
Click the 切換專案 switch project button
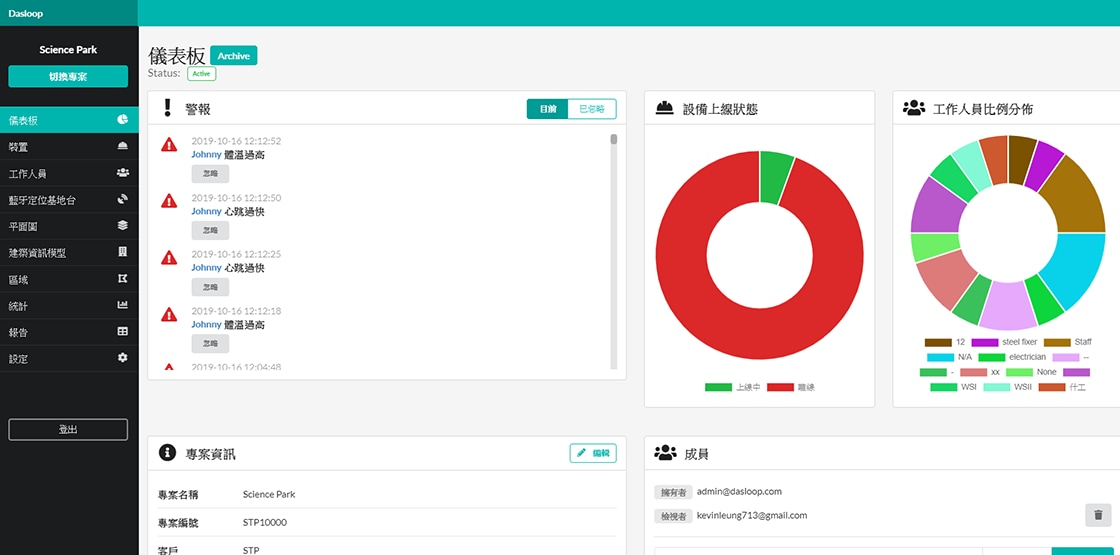[x=68, y=77]
